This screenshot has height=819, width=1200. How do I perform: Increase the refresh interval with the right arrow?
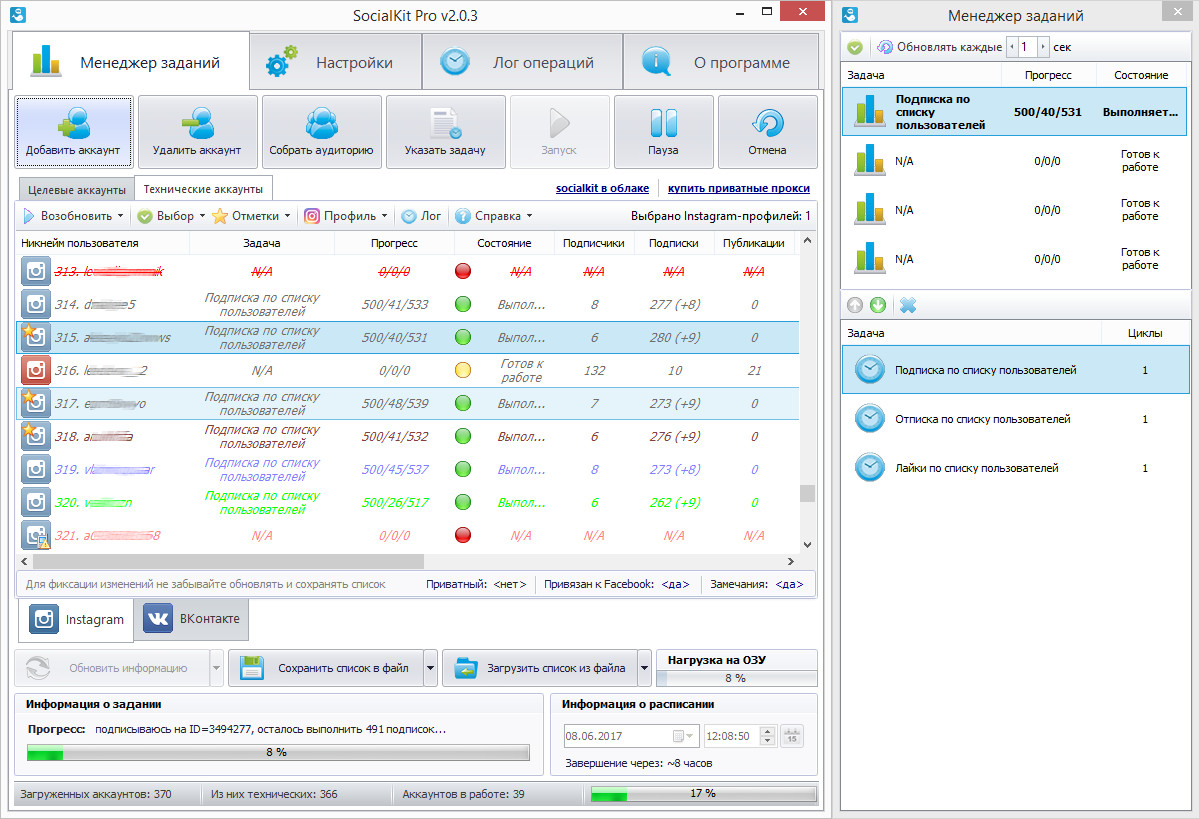click(1042, 47)
